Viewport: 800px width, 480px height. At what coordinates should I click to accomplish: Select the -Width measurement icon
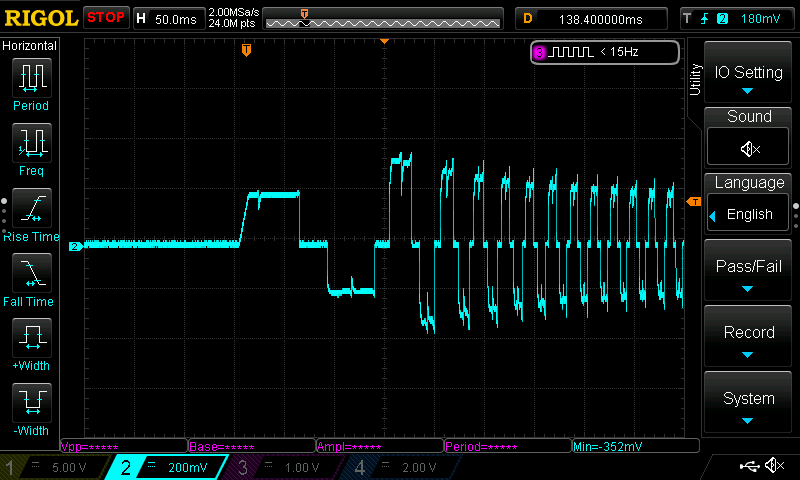pos(31,404)
